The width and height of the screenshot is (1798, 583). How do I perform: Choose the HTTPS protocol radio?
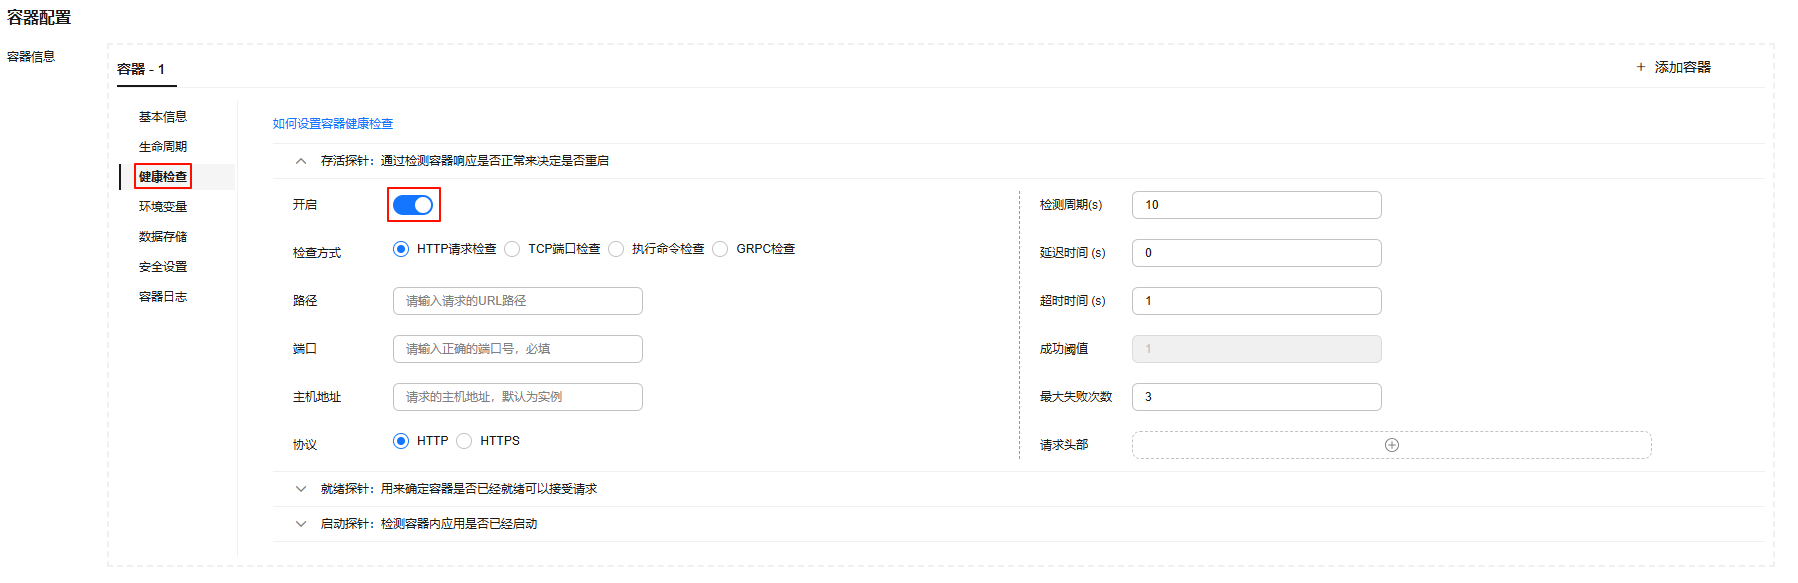[464, 441]
